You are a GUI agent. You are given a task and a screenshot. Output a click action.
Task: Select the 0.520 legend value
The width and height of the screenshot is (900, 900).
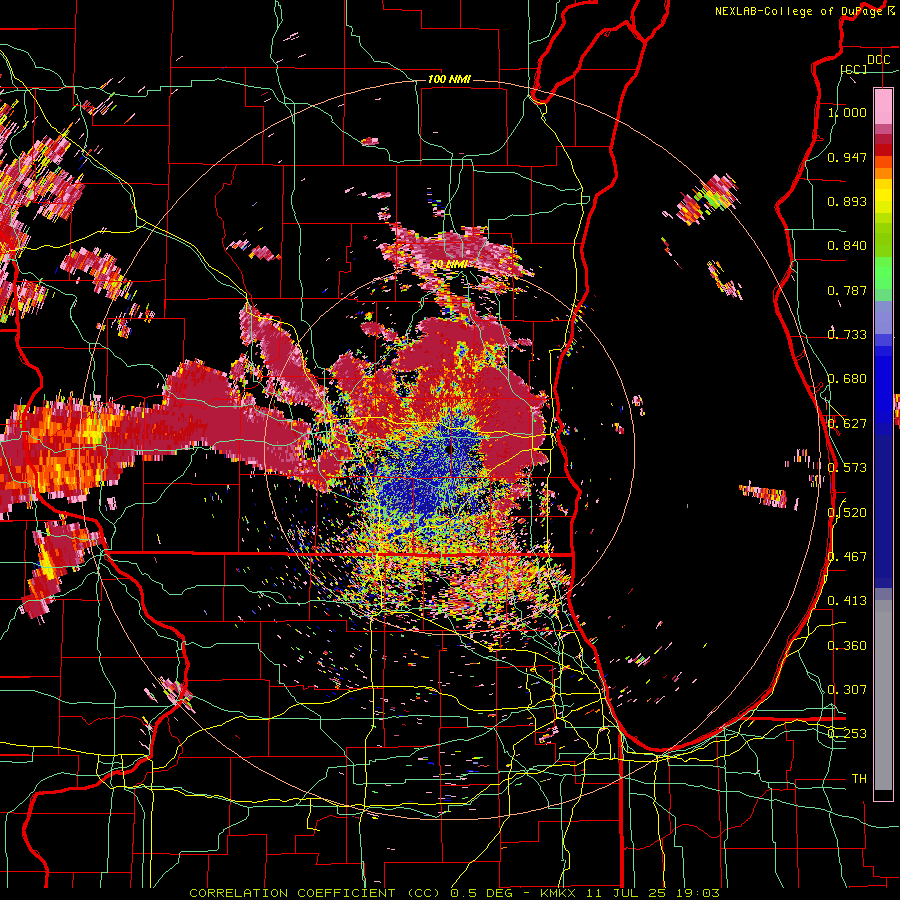[847, 513]
